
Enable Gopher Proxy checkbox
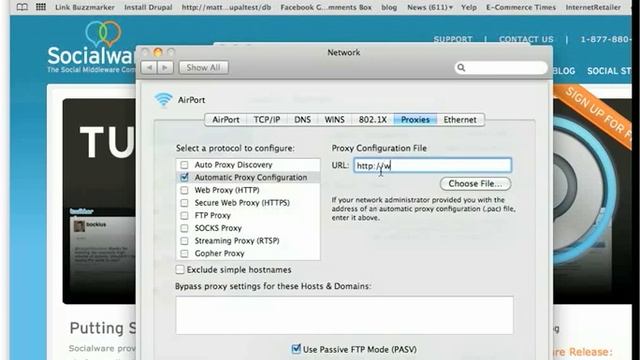(x=184, y=253)
